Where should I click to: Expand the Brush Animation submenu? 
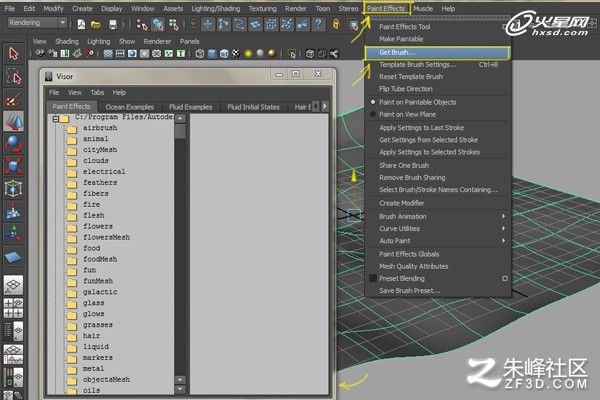439,217
